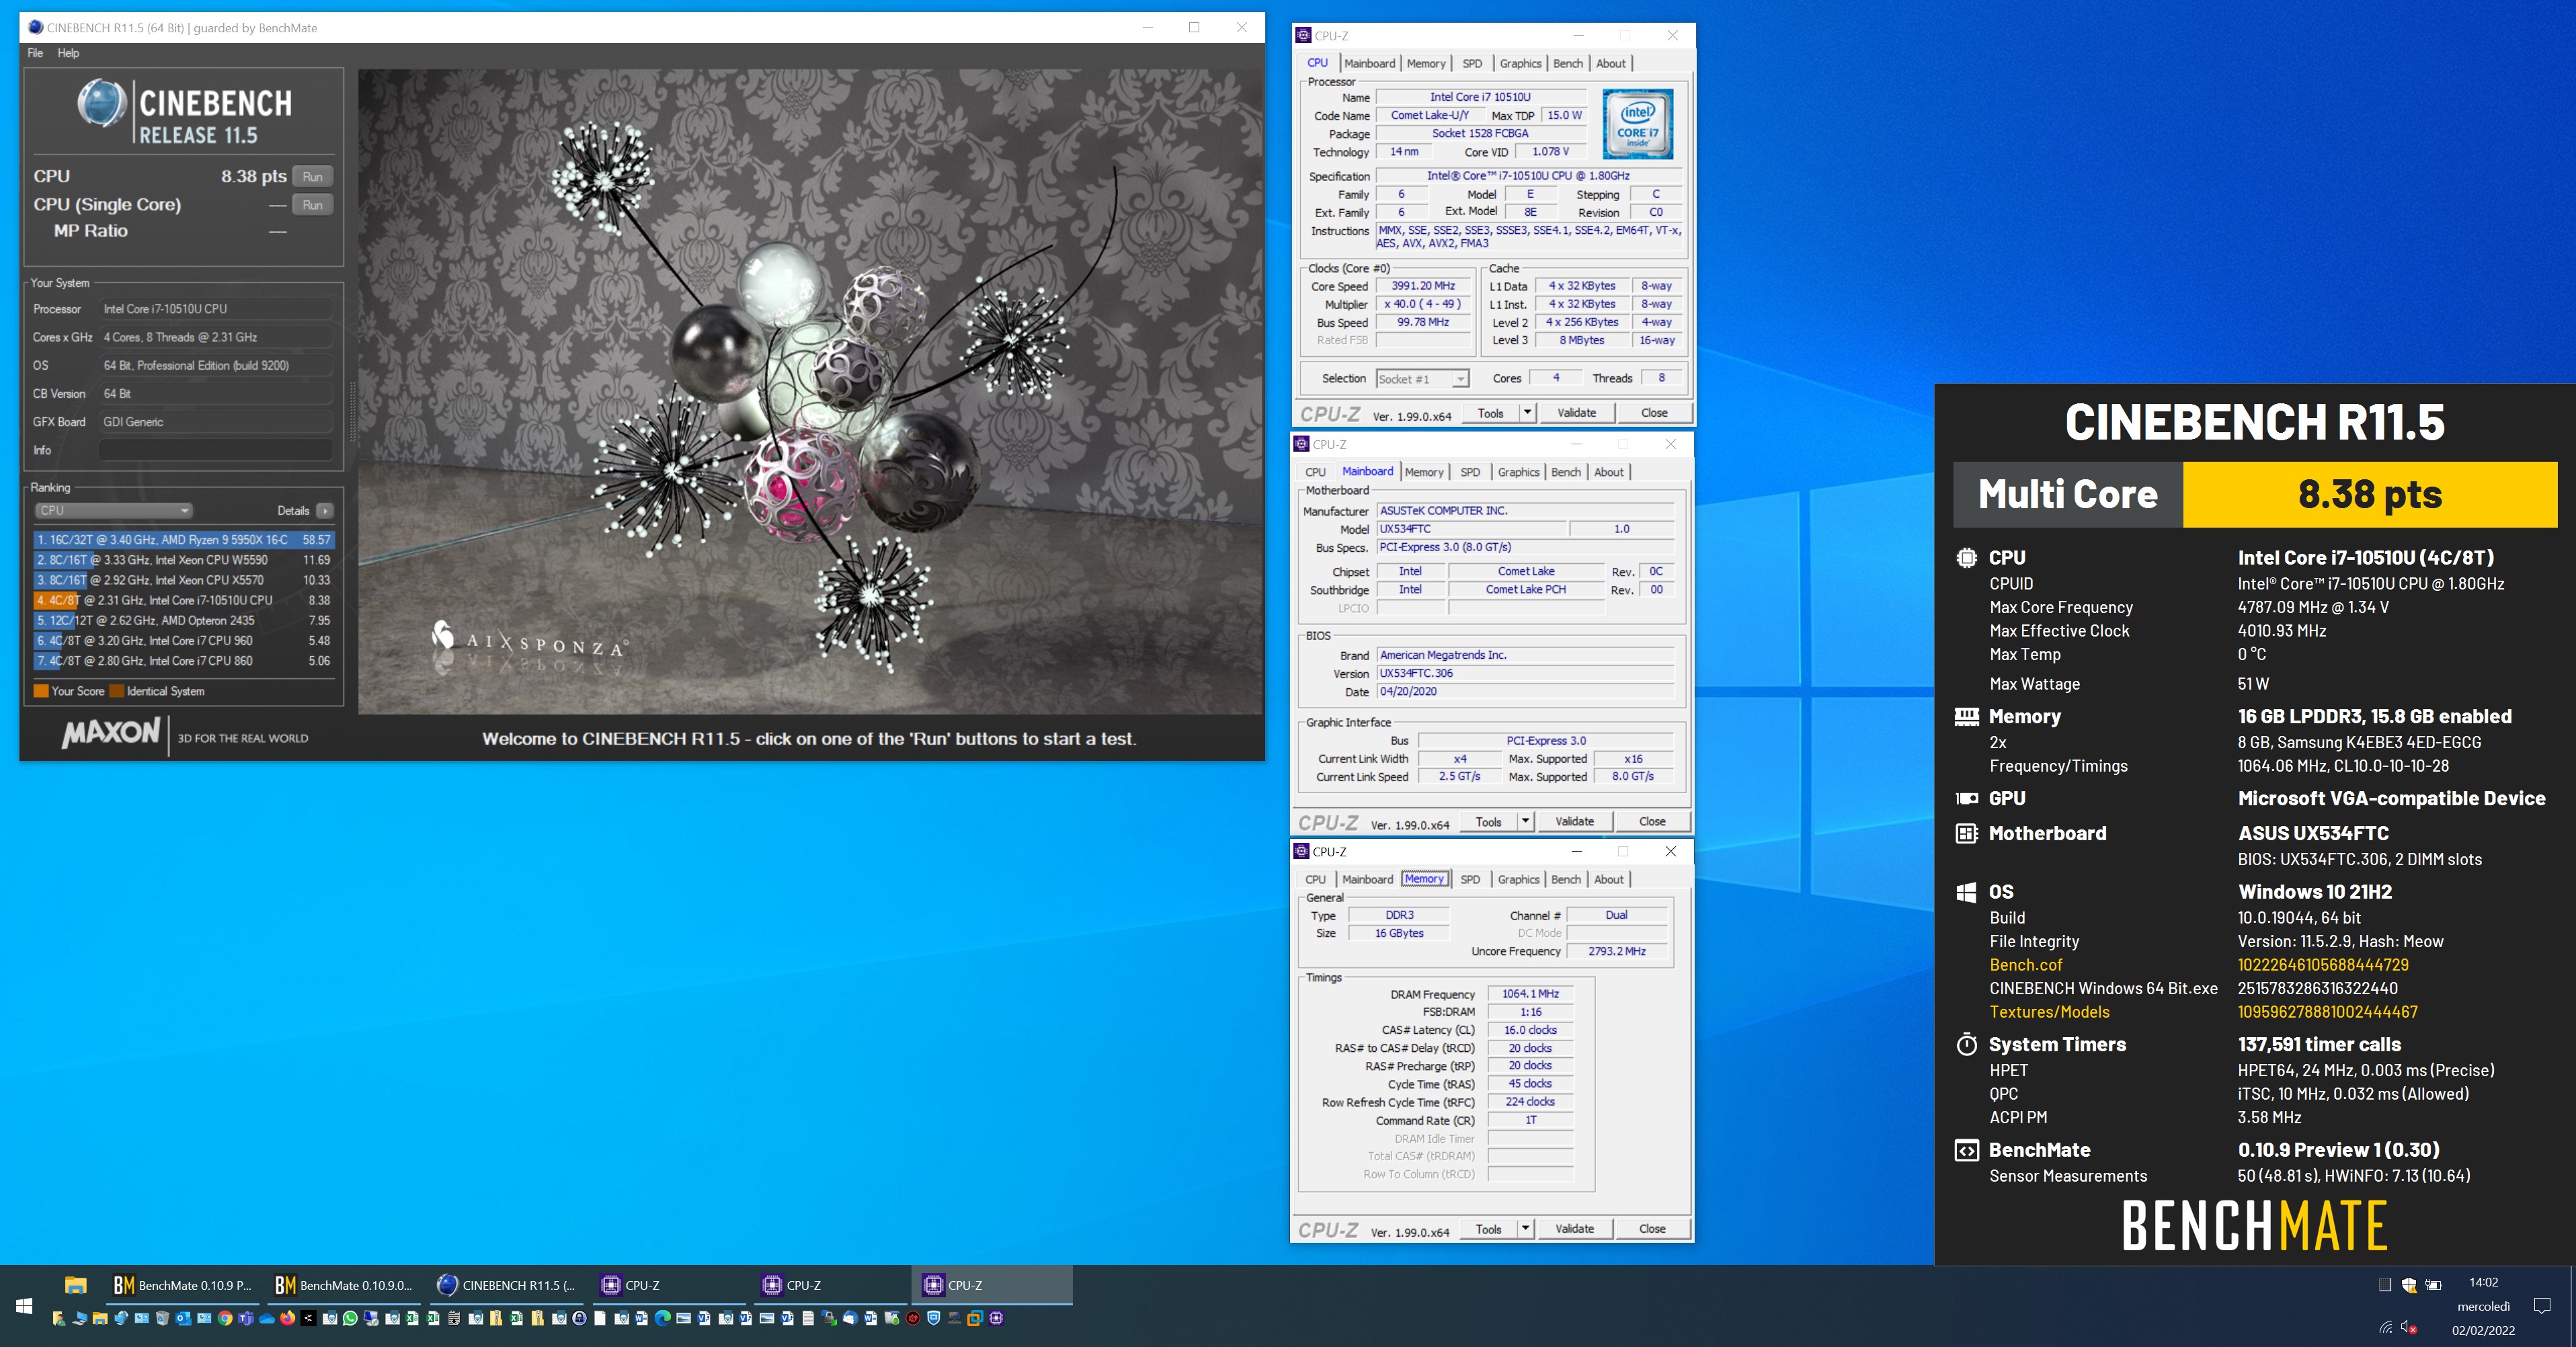Launch WhatsApp from taskbar shortcuts
2576x1347 pixels.
coord(350,1318)
